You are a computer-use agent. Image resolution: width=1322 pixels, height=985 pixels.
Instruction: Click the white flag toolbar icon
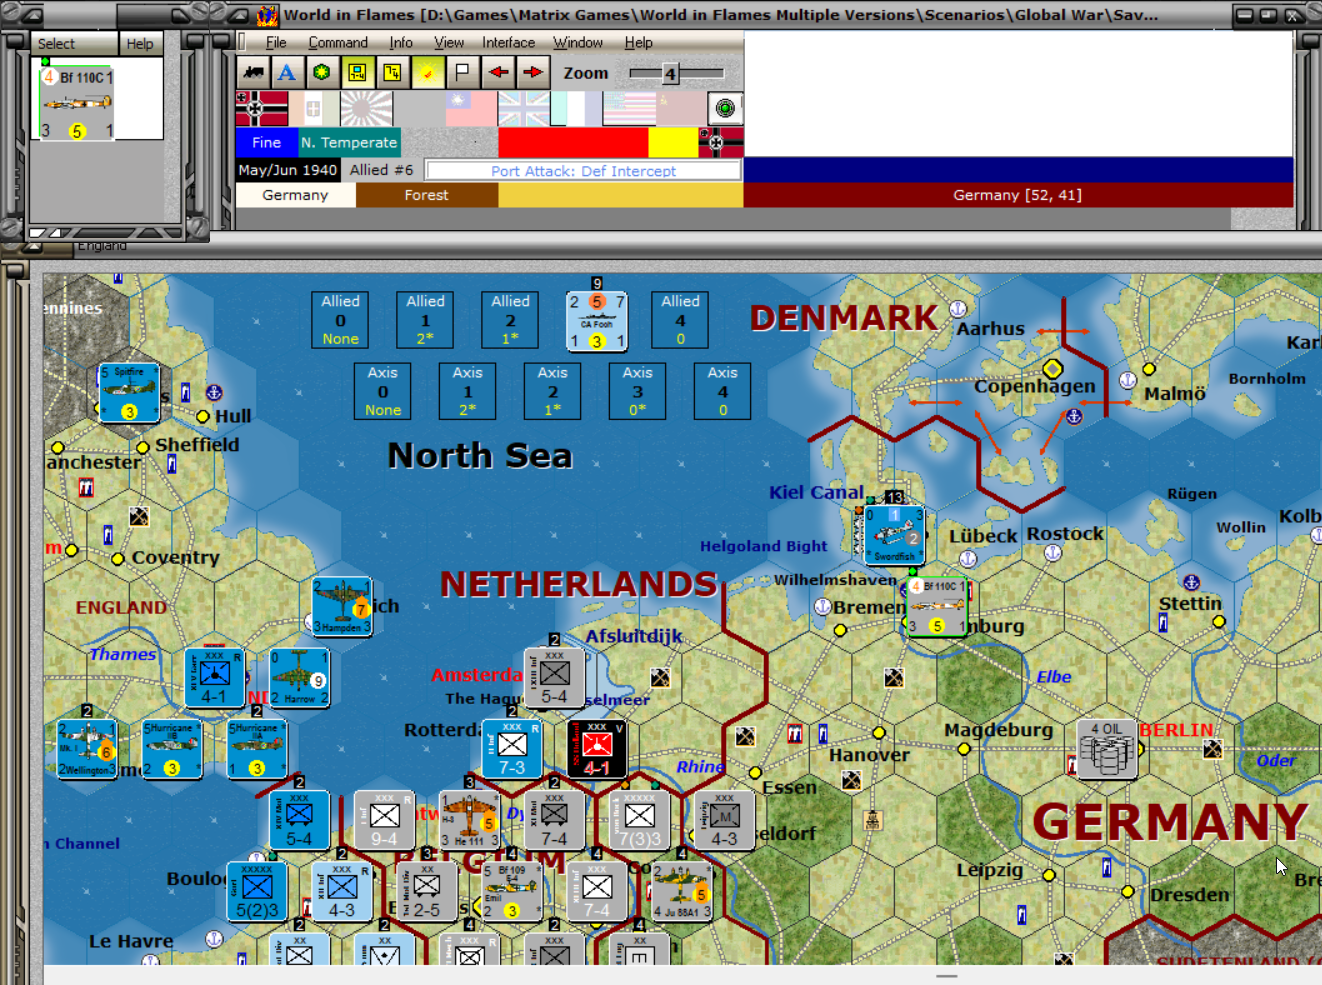(x=462, y=72)
